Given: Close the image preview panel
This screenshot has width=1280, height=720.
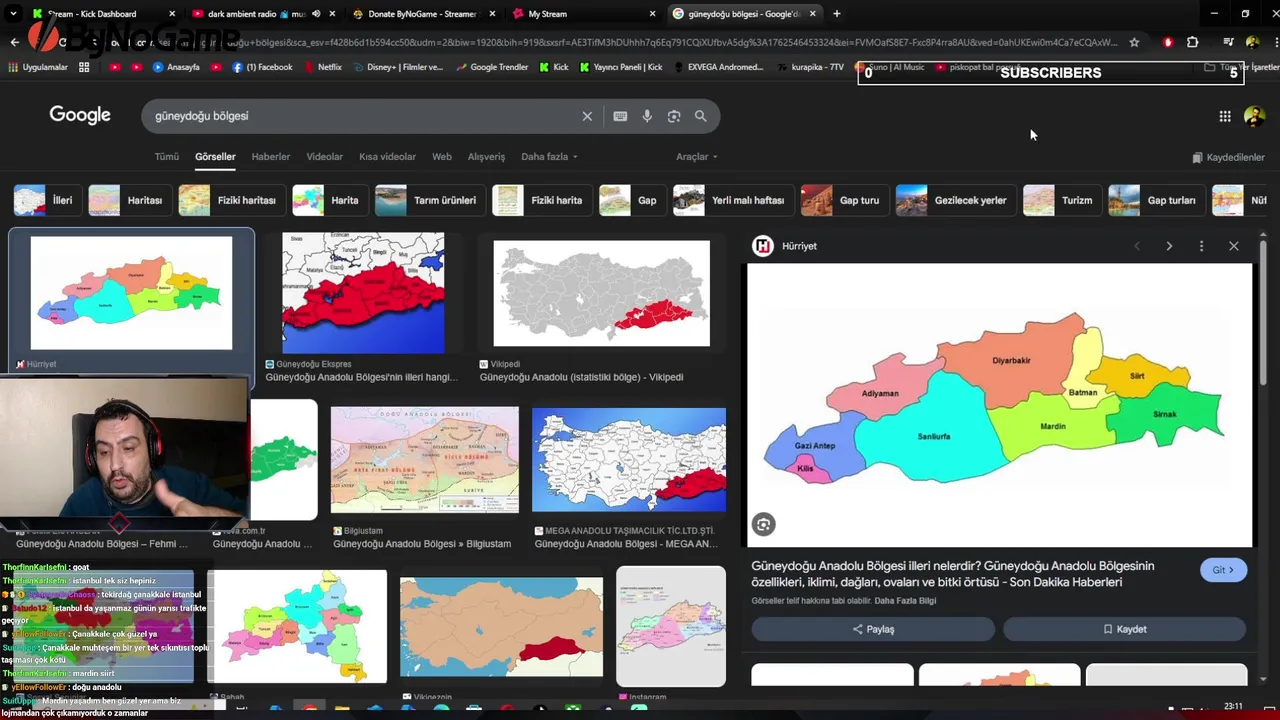Looking at the screenshot, I should pyautogui.click(x=1234, y=246).
